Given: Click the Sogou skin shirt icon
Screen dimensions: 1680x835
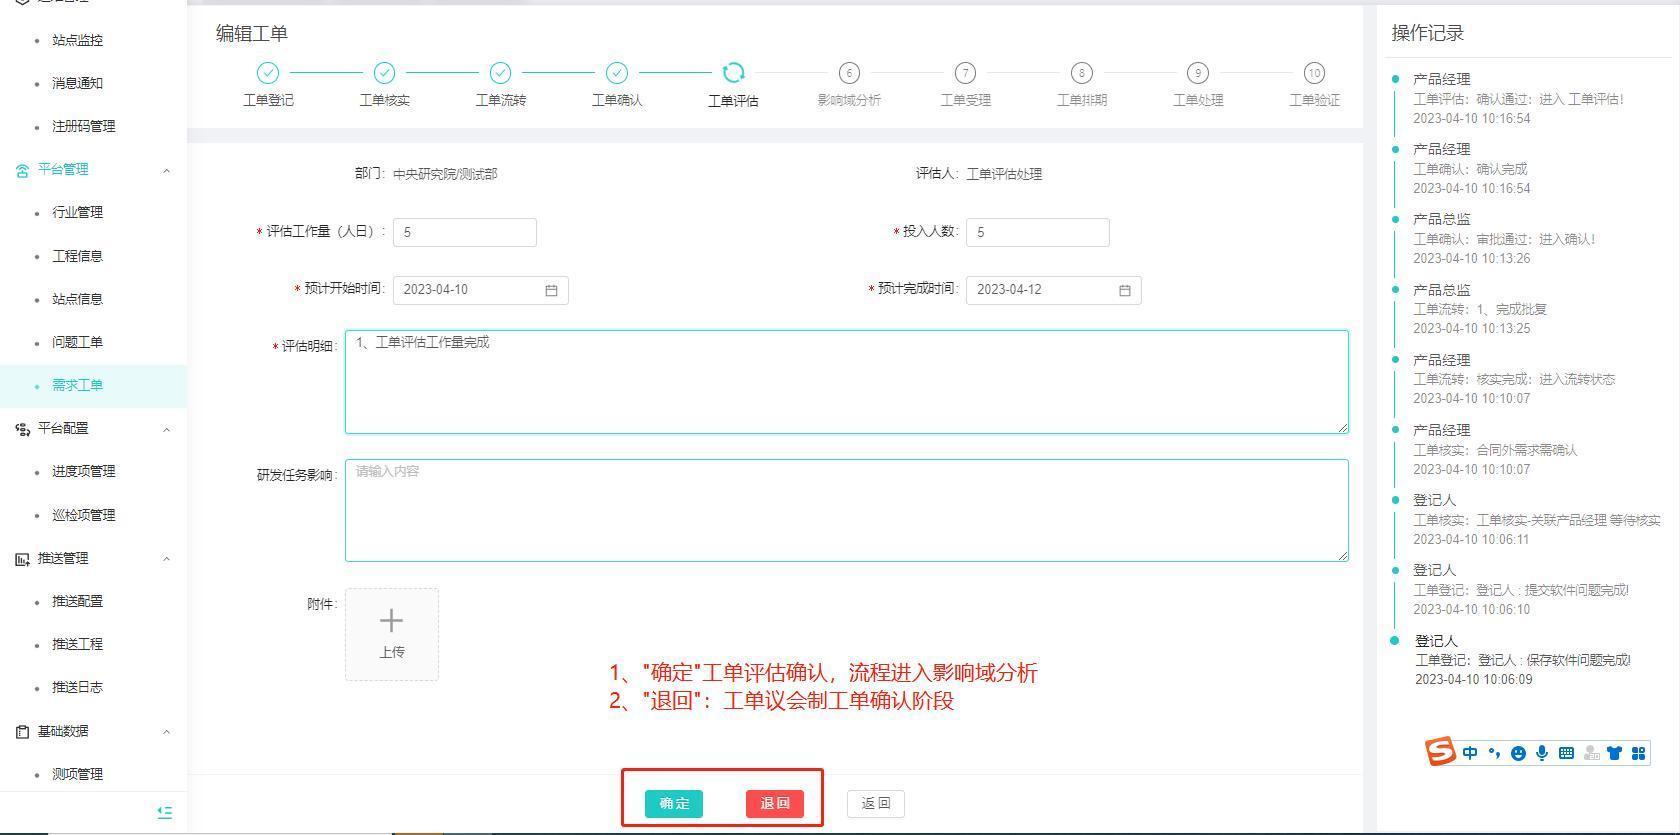Looking at the screenshot, I should coord(1614,753).
